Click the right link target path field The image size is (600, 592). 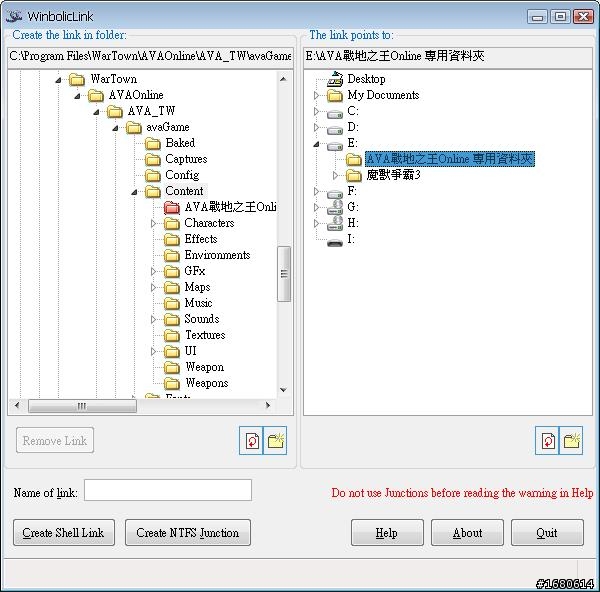[x=448, y=56]
